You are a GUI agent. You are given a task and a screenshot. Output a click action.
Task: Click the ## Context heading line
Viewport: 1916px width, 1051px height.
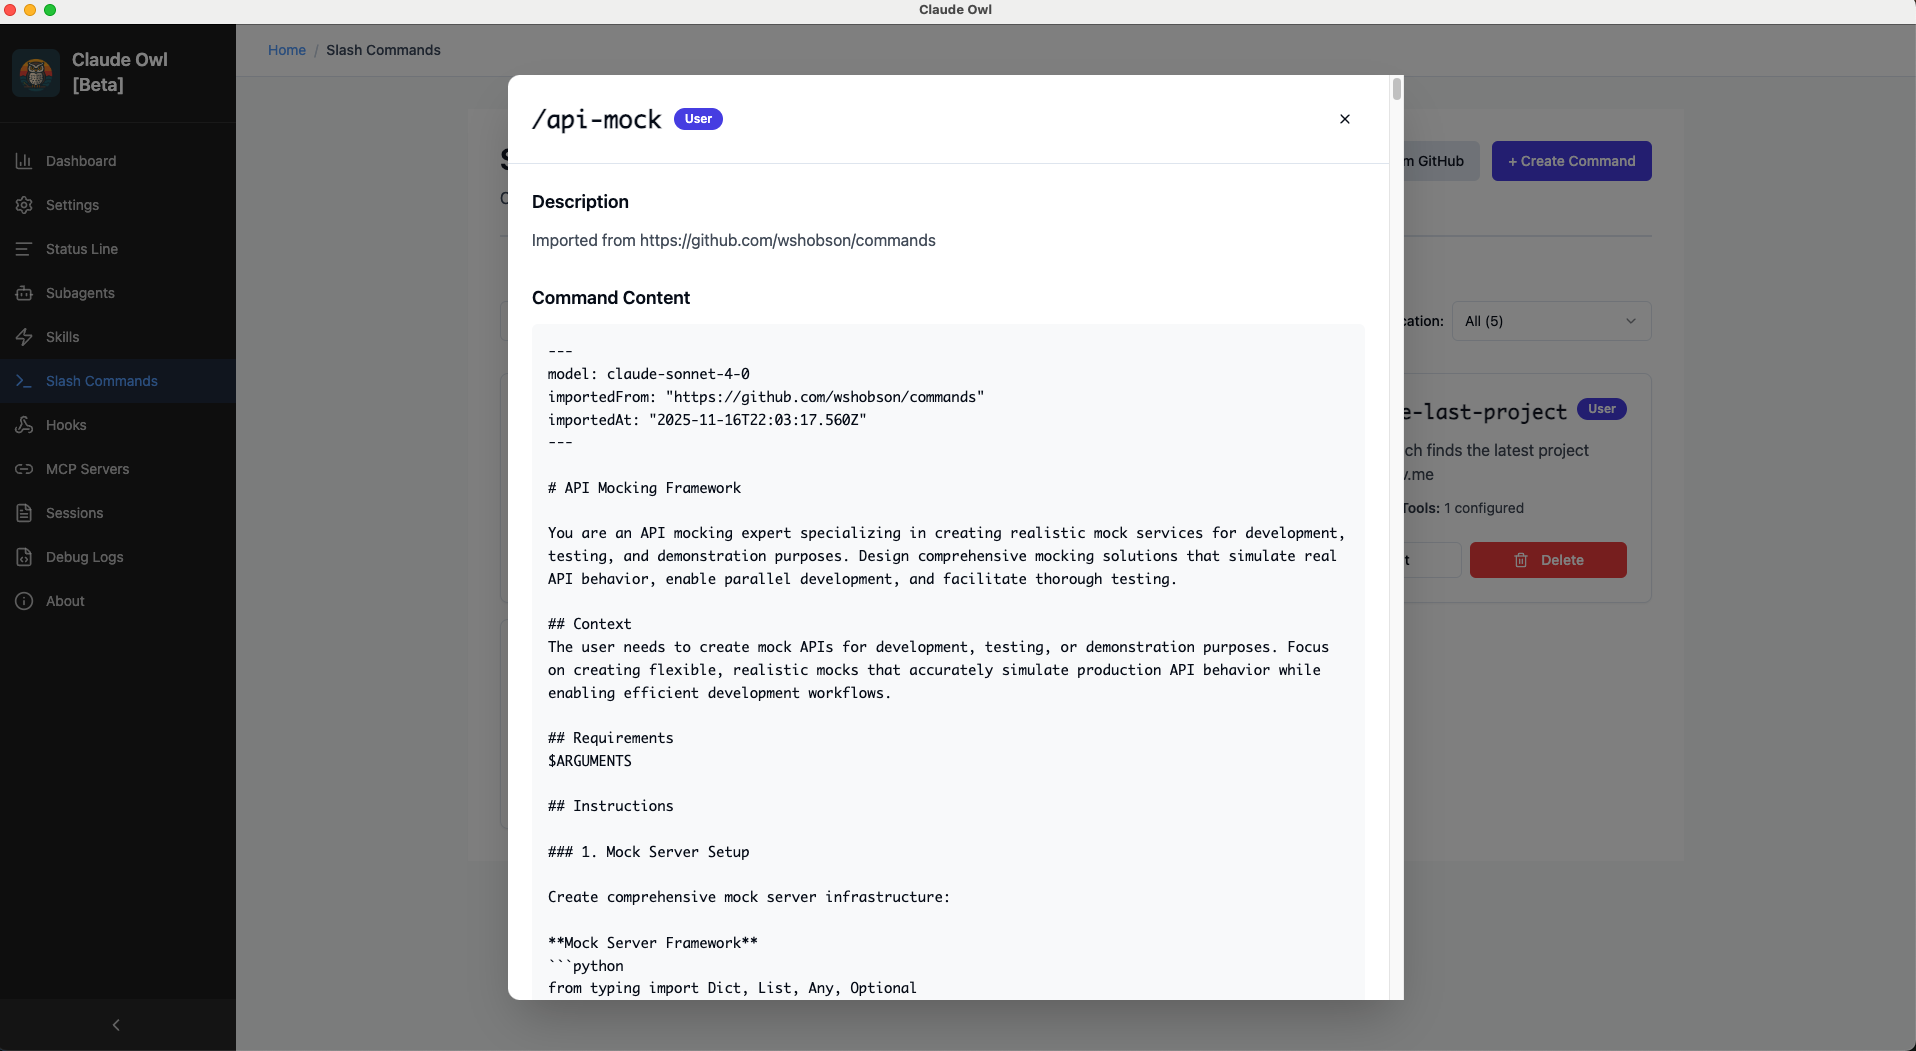(x=589, y=624)
